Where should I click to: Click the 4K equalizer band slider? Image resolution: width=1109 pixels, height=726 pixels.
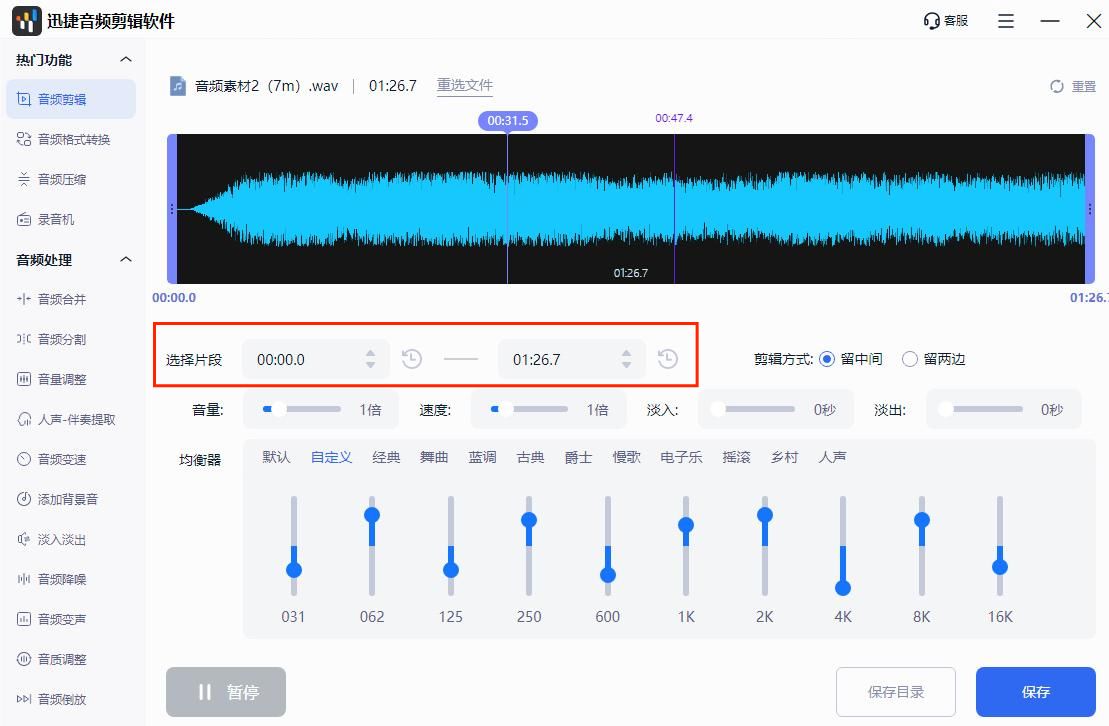(843, 546)
